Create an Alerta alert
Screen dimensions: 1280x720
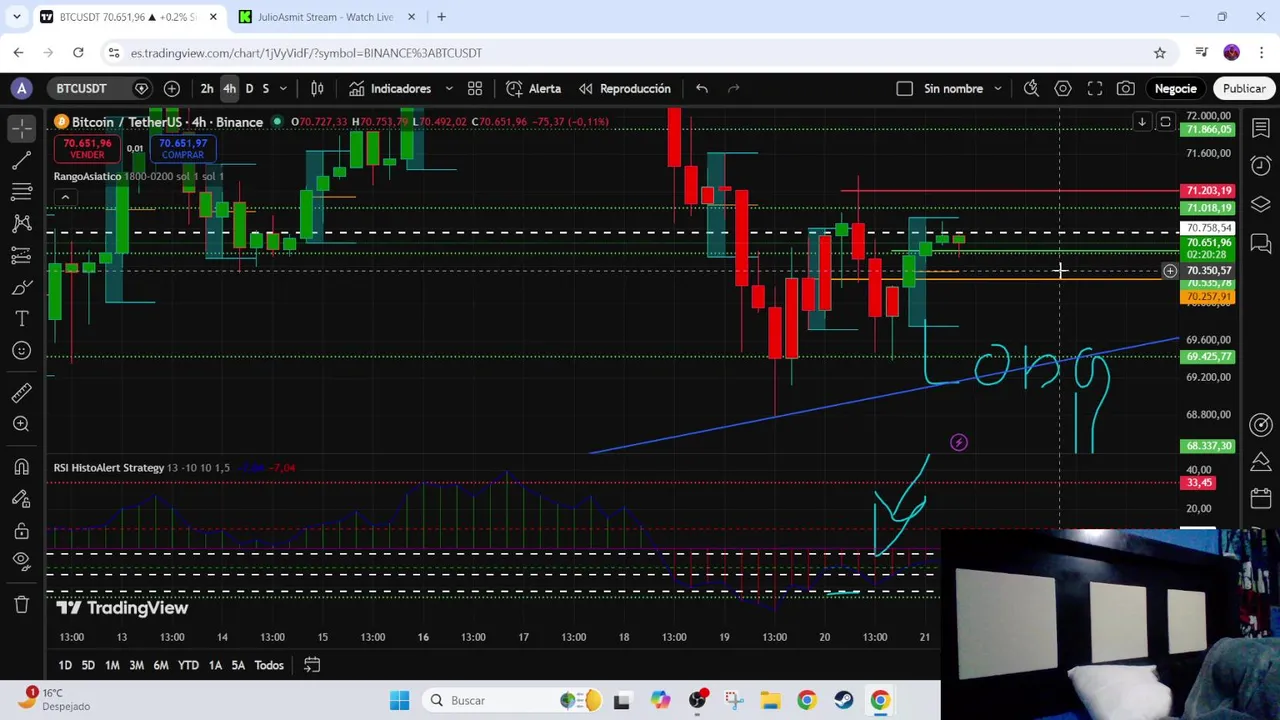(x=534, y=88)
